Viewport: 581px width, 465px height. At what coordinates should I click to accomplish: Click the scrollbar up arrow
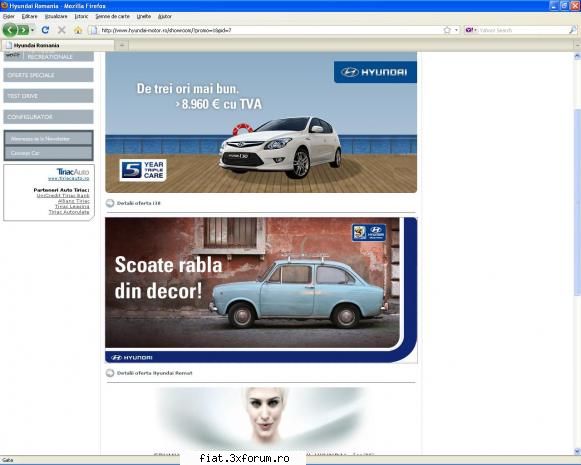pos(577,57)
